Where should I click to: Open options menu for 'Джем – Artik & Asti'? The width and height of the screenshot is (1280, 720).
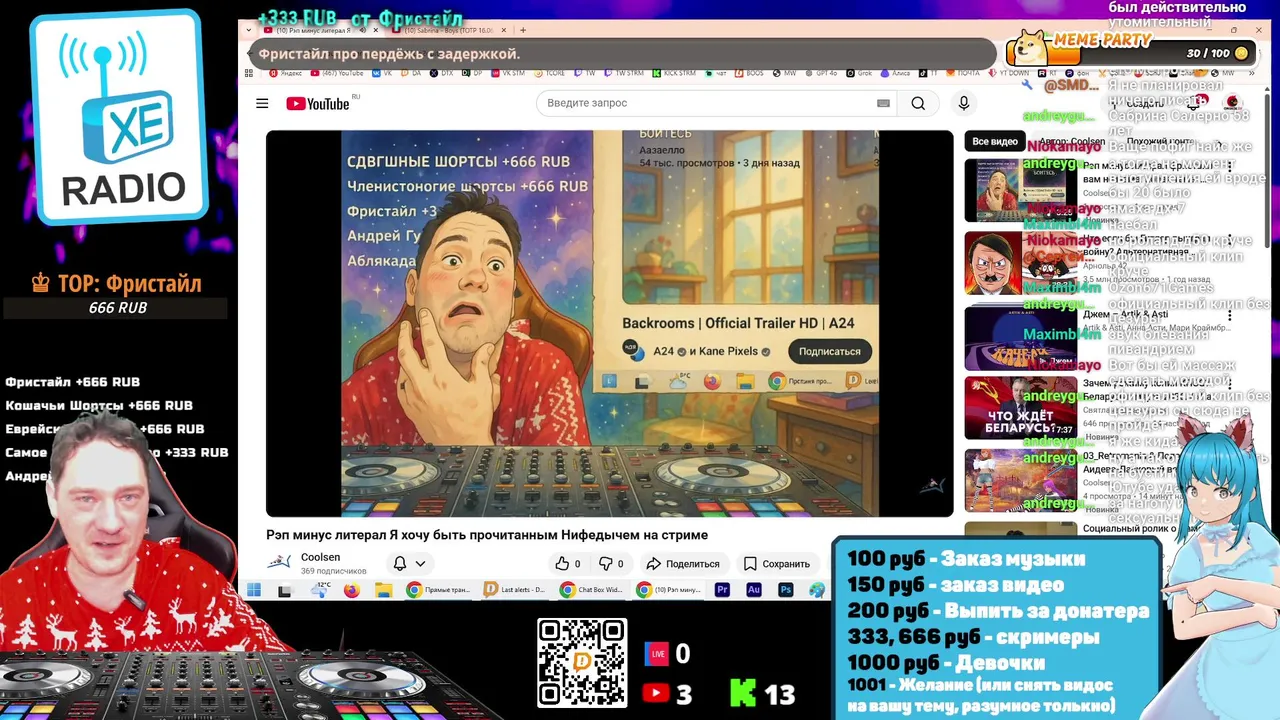[x=1230, y=315]
